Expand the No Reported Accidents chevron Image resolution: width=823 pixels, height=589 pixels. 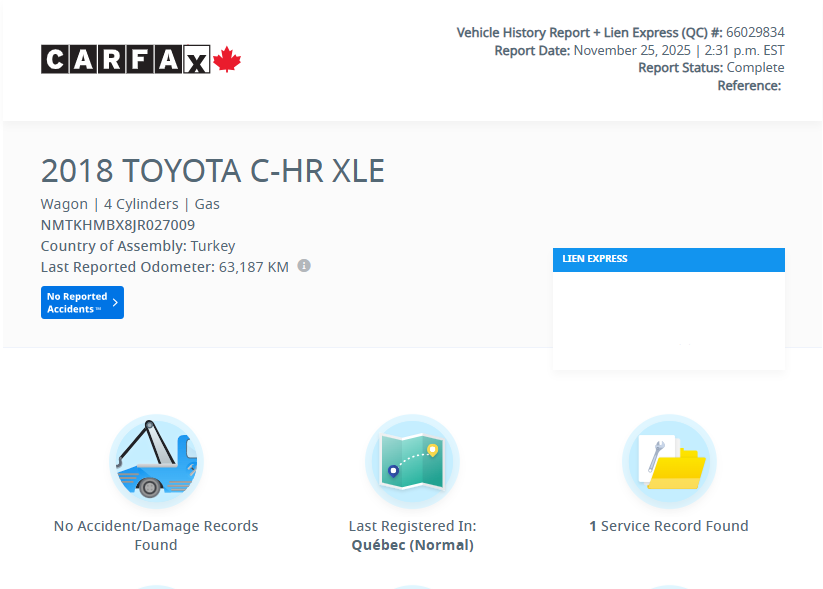click(x=113, y=302)
